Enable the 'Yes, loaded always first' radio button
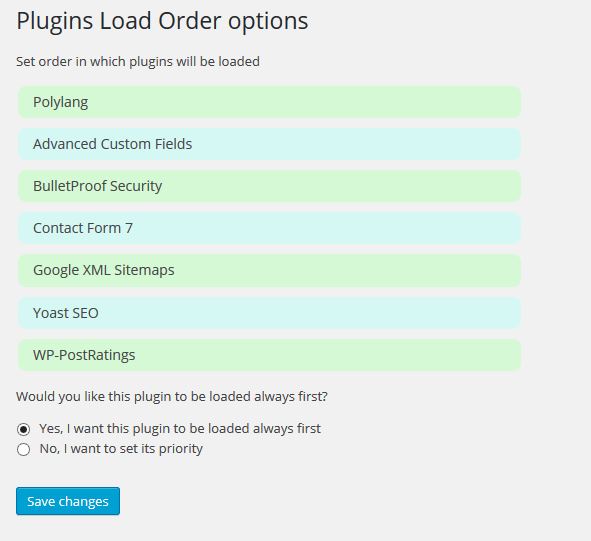 click(x=23, y=429)
